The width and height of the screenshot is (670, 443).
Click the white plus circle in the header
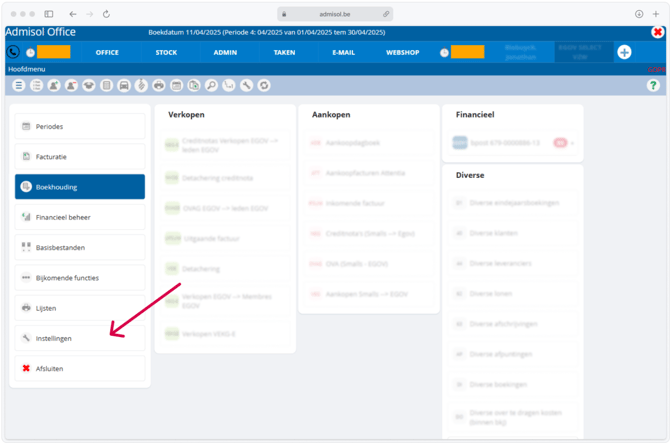[x=624, y=52]
